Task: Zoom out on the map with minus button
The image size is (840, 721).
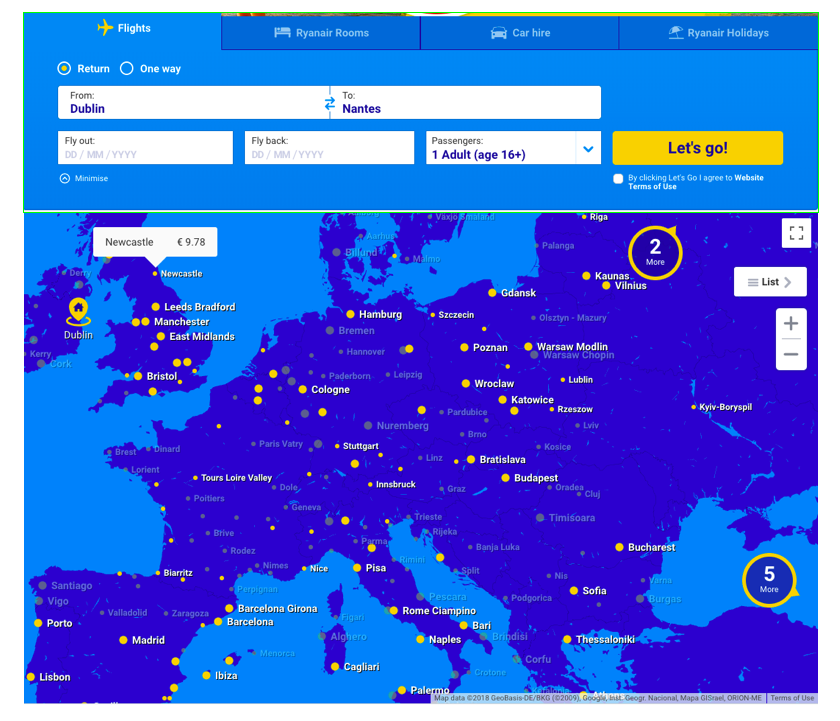Action: pyautogui.click(x=791, y=354)
